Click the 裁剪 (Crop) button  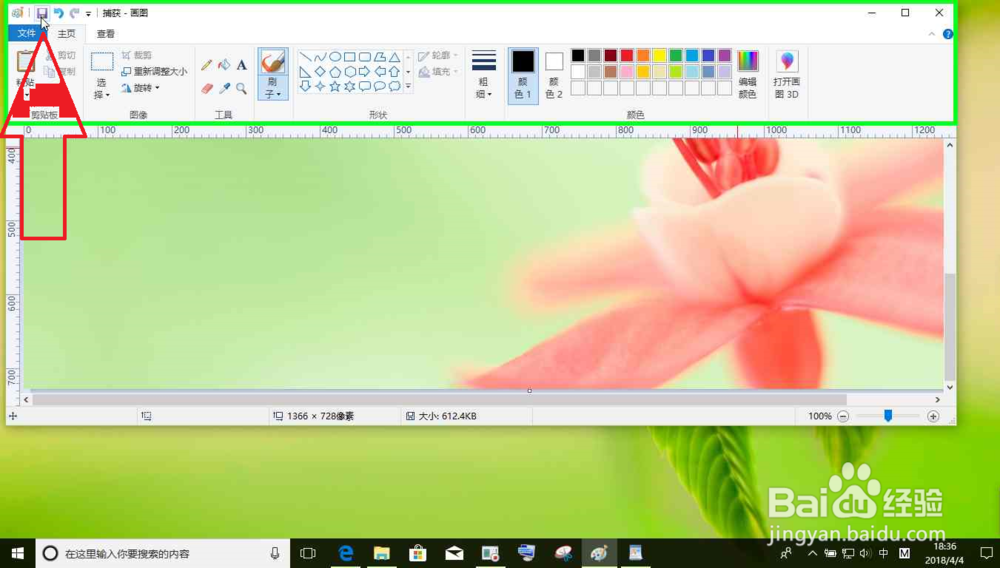pyautogui.click(x=137, y=55)
